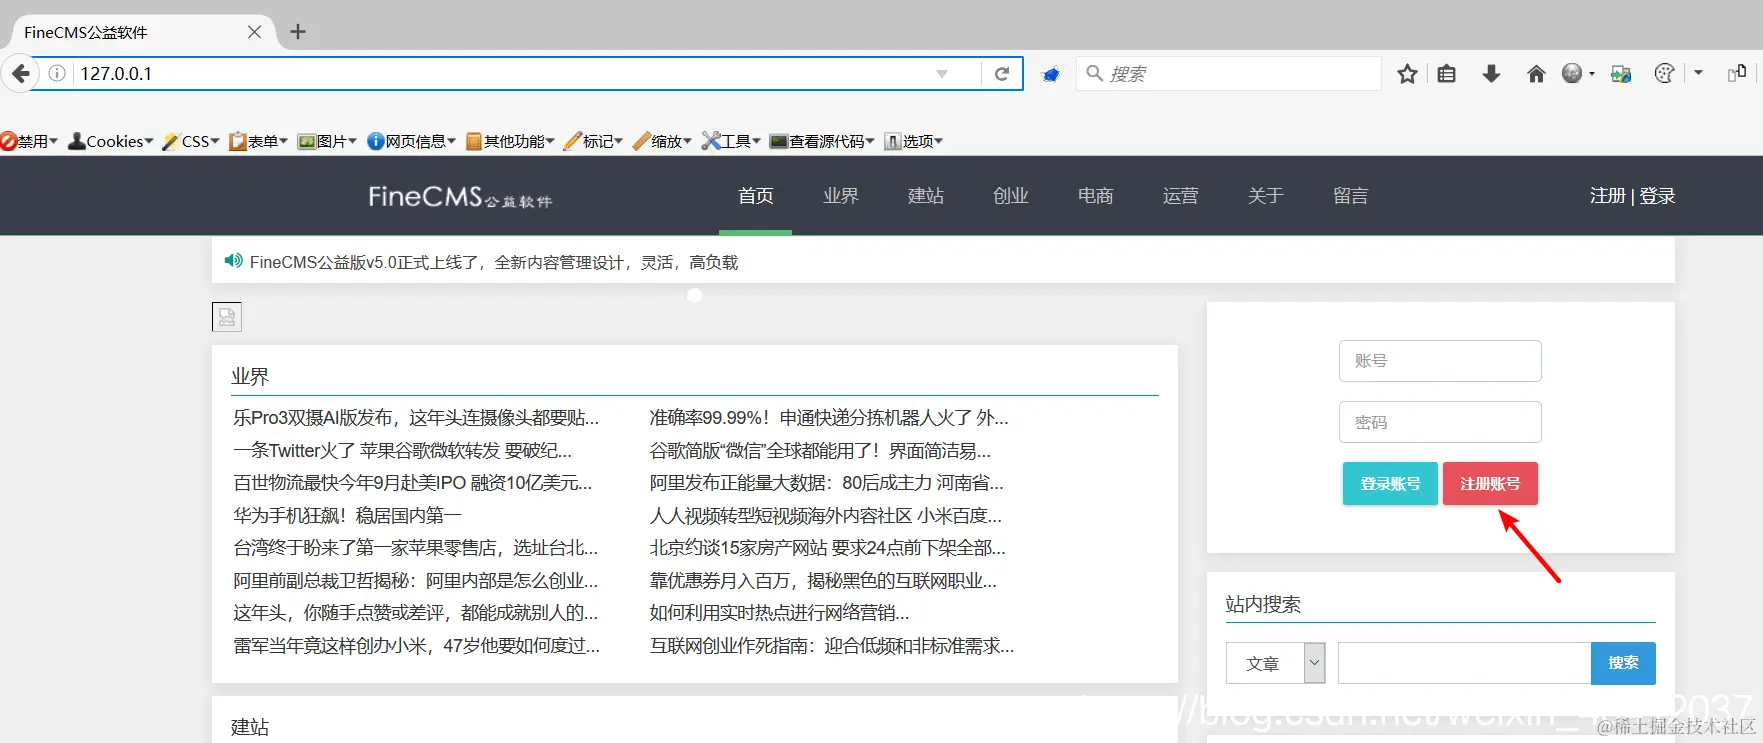Click the cookie extension icon
The width and height of the screenshot is (1763, 743).
click(1664, 73)
